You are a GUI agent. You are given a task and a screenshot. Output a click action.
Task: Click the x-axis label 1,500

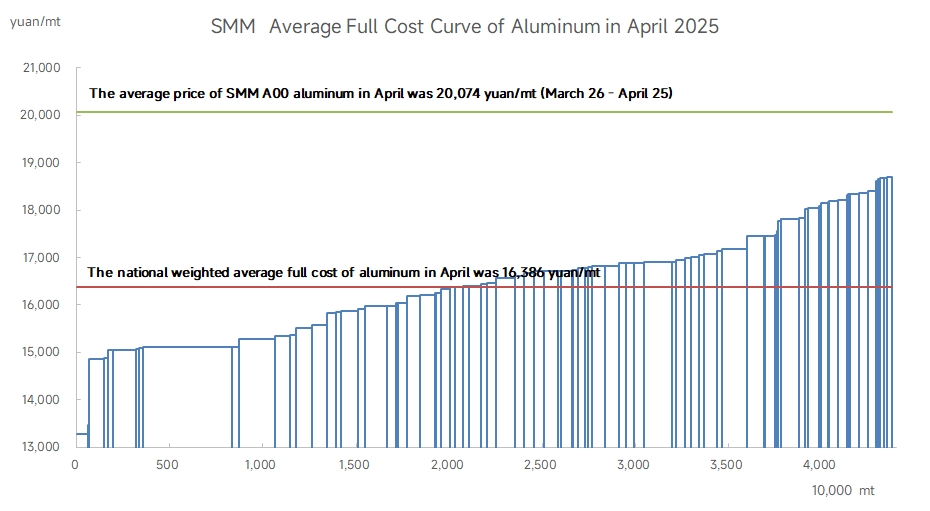coord(354,465)
